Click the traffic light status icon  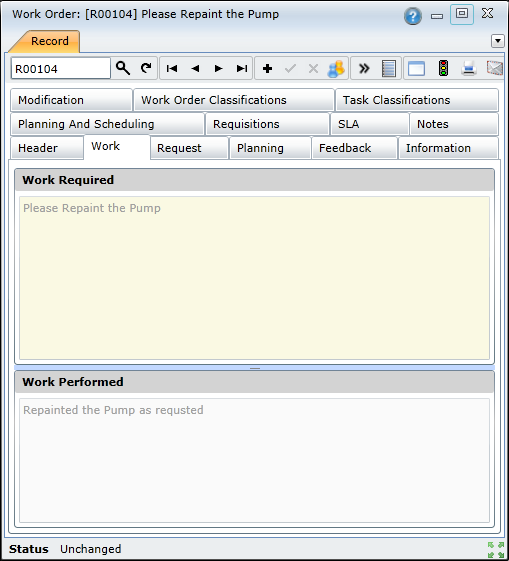click(444, 68)
